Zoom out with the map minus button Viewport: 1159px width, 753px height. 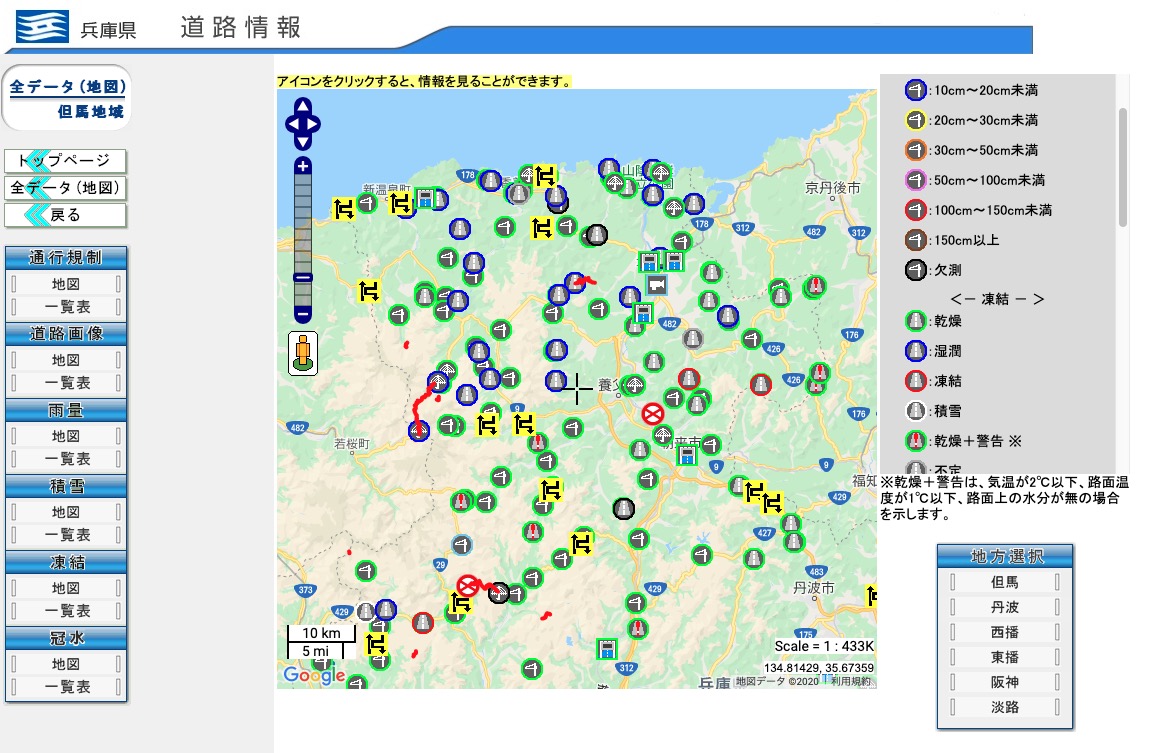pyautogui.click(x=303, y=314)
